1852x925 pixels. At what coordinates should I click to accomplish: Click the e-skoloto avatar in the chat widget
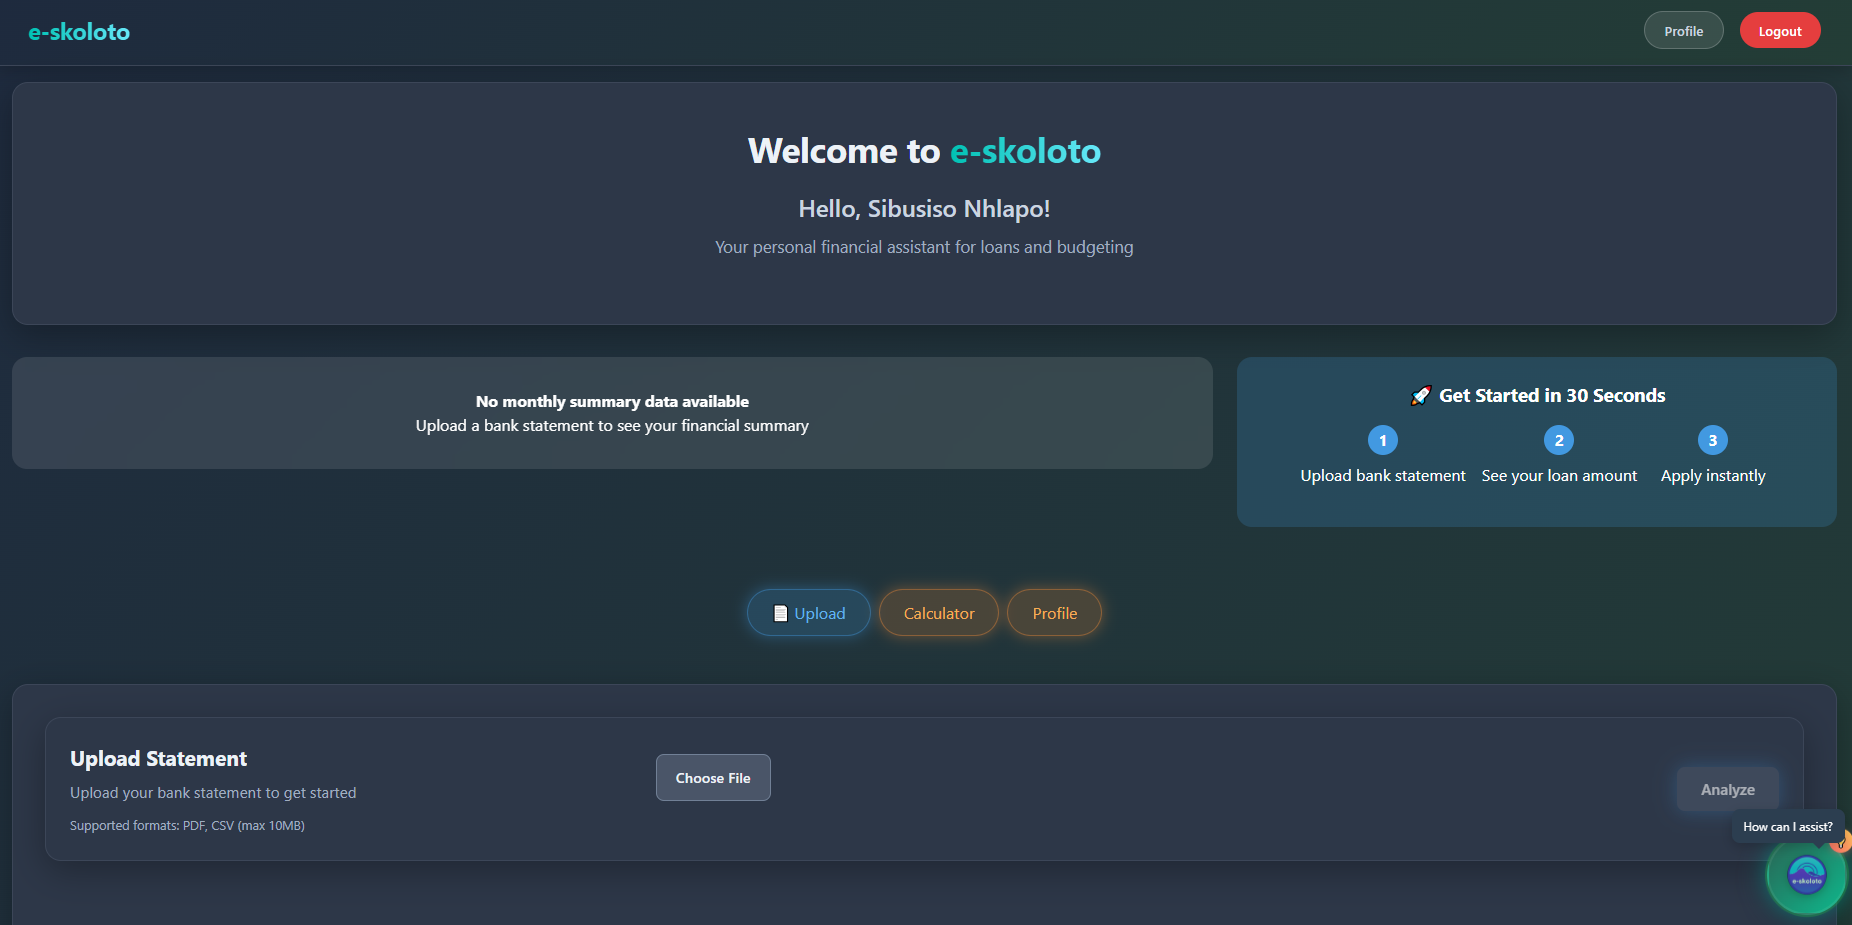1805,875
